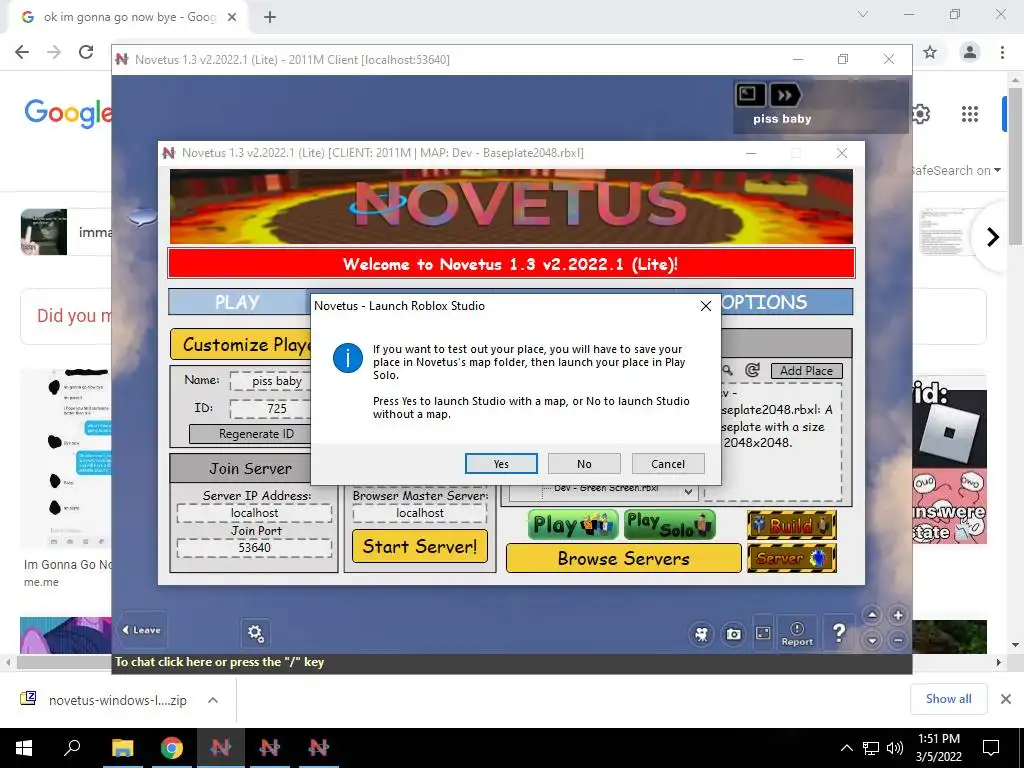This screenshot has height=768, width=1024.
Task: Click Yes in Launch Roblox Studio dialog
Action: click(x=501, y=464)
